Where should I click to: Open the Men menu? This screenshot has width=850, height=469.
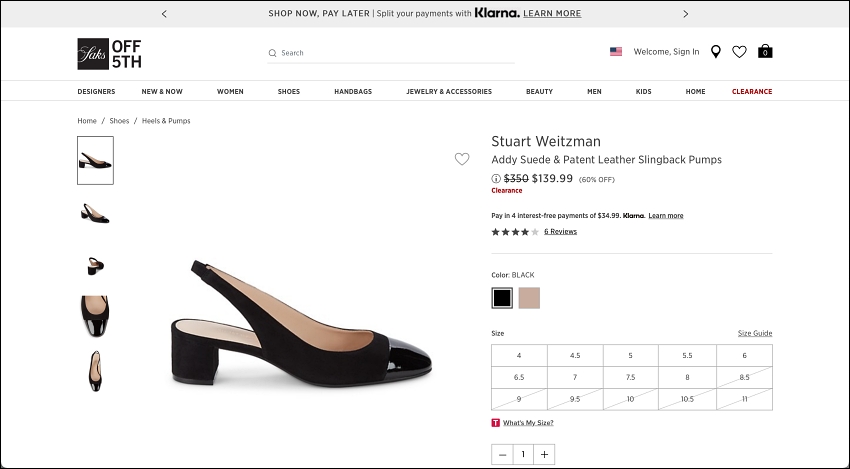594,92
